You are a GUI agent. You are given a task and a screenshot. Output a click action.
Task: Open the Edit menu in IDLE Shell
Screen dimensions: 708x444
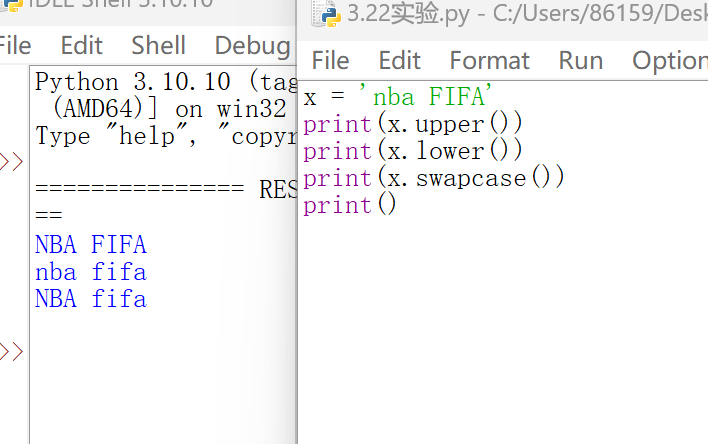pyautogui.click(x=81, y=45)
